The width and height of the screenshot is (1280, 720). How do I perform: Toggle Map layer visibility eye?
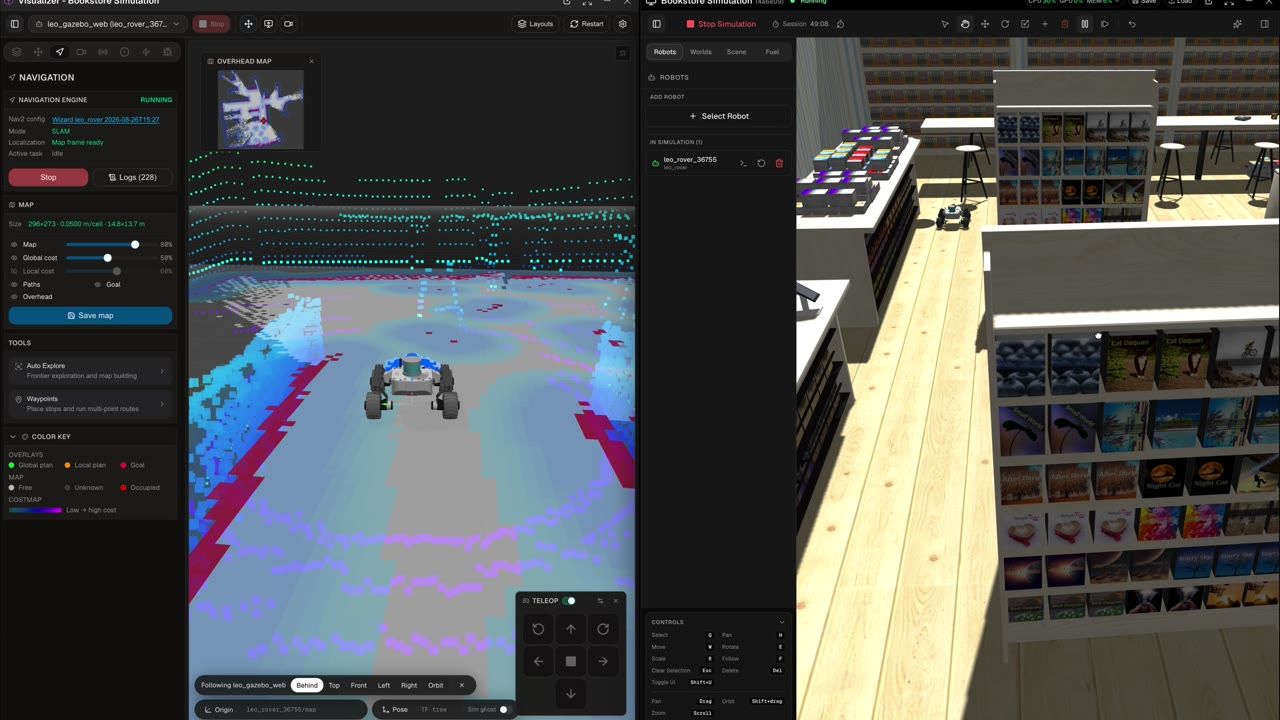(x=14, y=244)
